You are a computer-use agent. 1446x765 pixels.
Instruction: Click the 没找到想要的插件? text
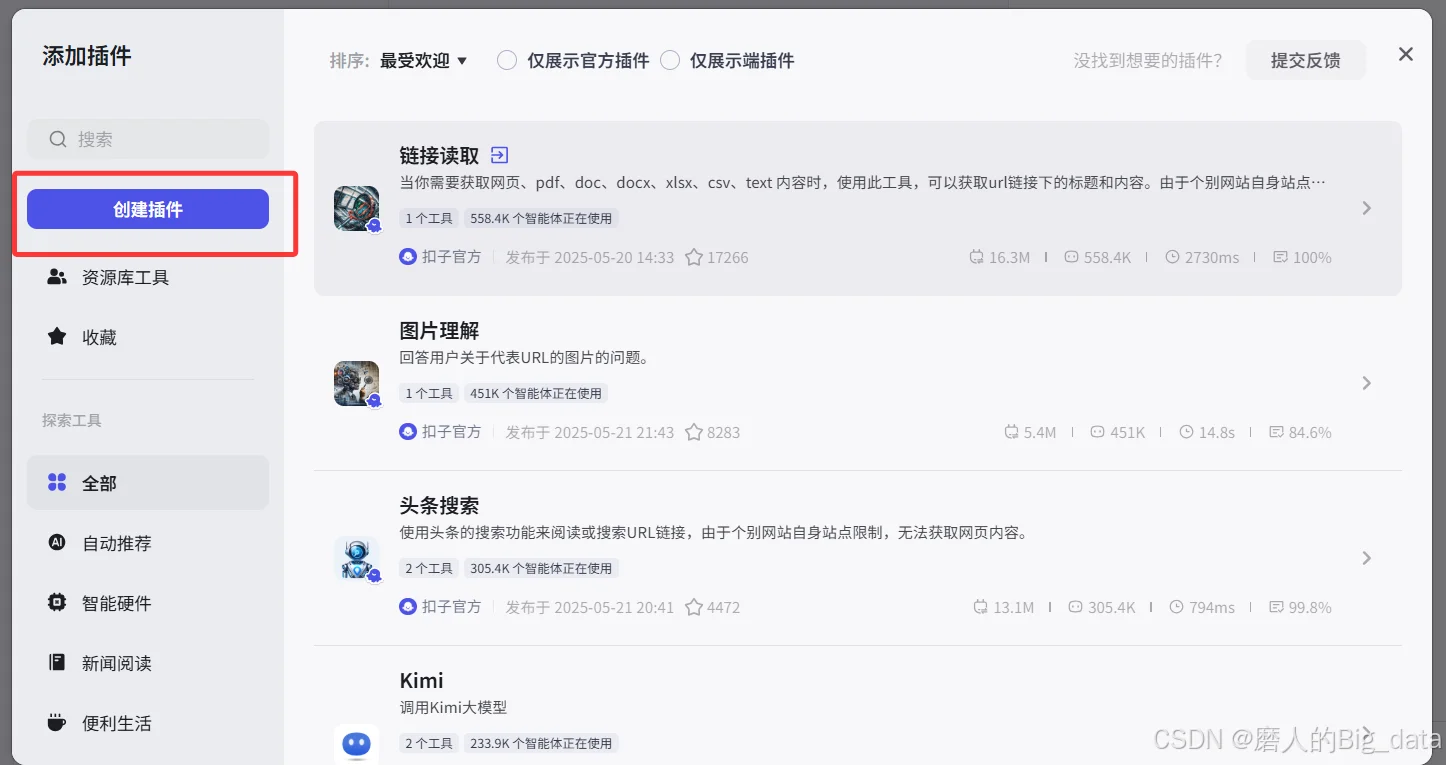coord(1148,60)
